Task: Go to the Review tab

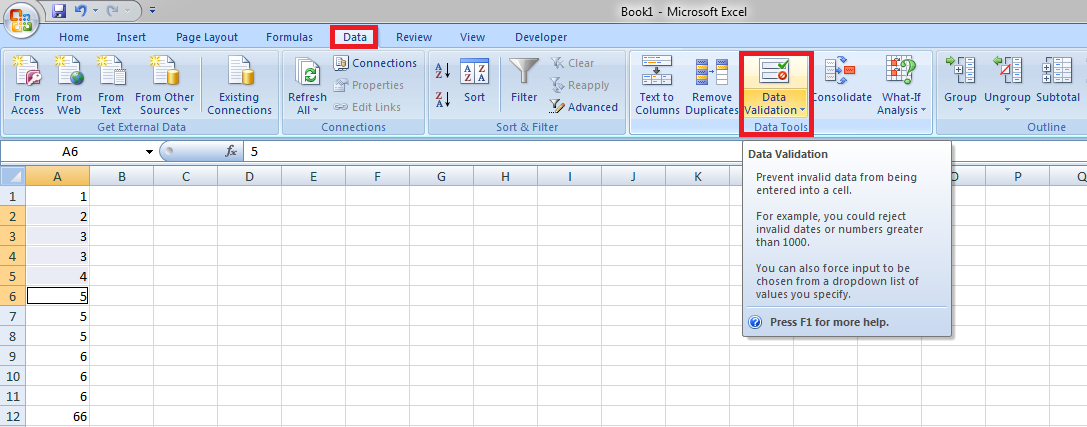Action: pos(414,37)
